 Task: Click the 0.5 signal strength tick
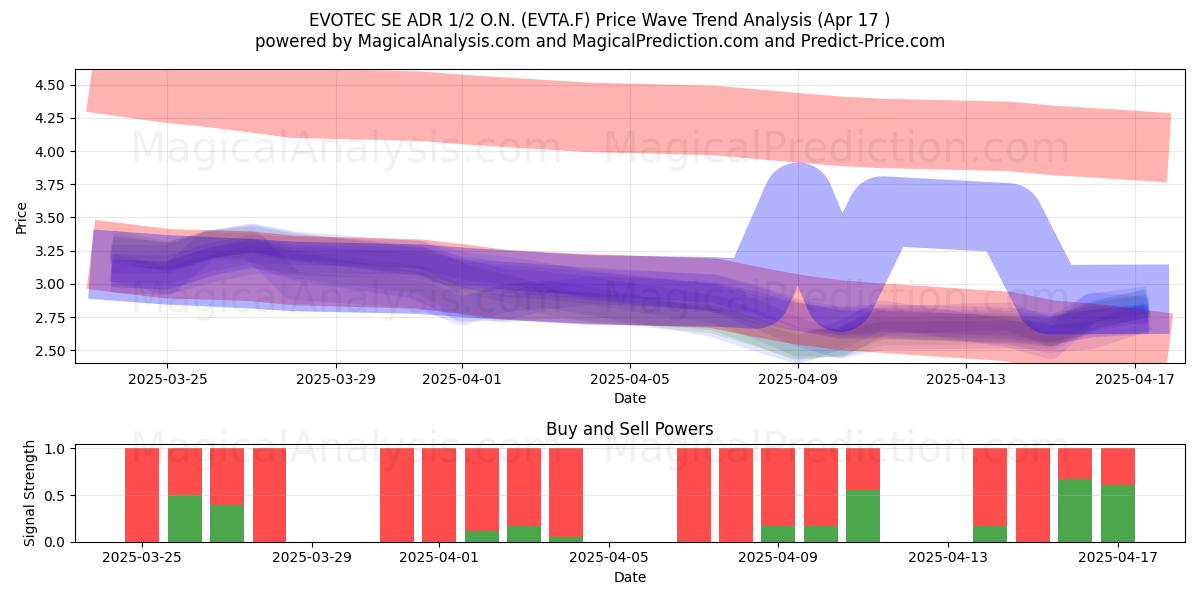(56, 496)
